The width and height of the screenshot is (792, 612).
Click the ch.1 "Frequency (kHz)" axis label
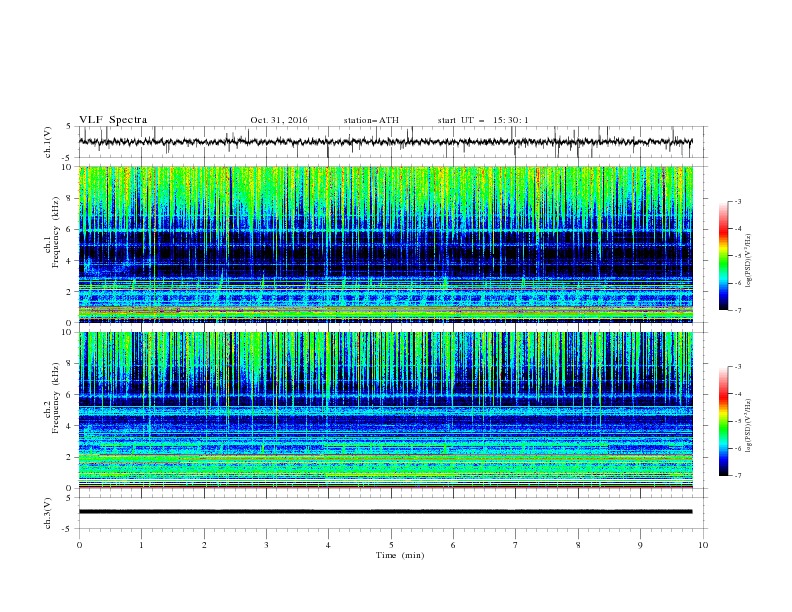tap(56, 230)
